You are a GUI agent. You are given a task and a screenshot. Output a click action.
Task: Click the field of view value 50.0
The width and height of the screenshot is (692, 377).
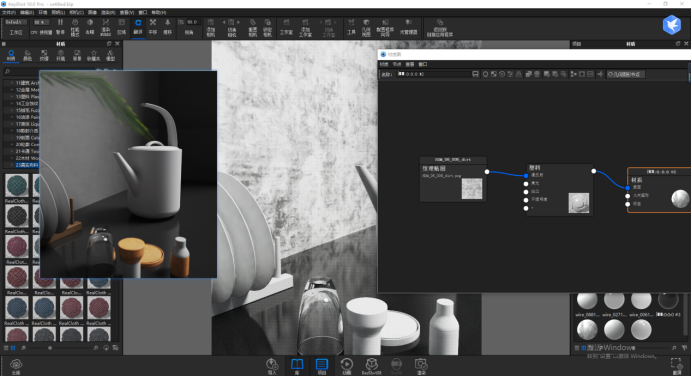[192, 22]
